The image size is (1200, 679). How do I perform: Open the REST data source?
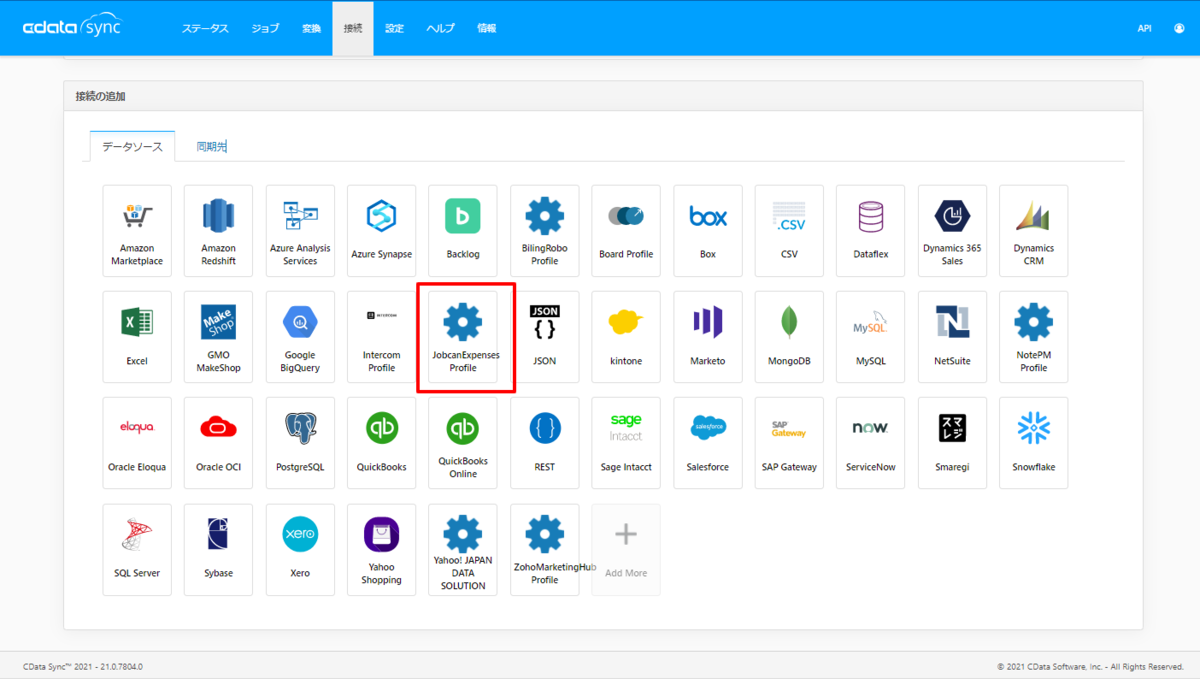tap(544, 443)
